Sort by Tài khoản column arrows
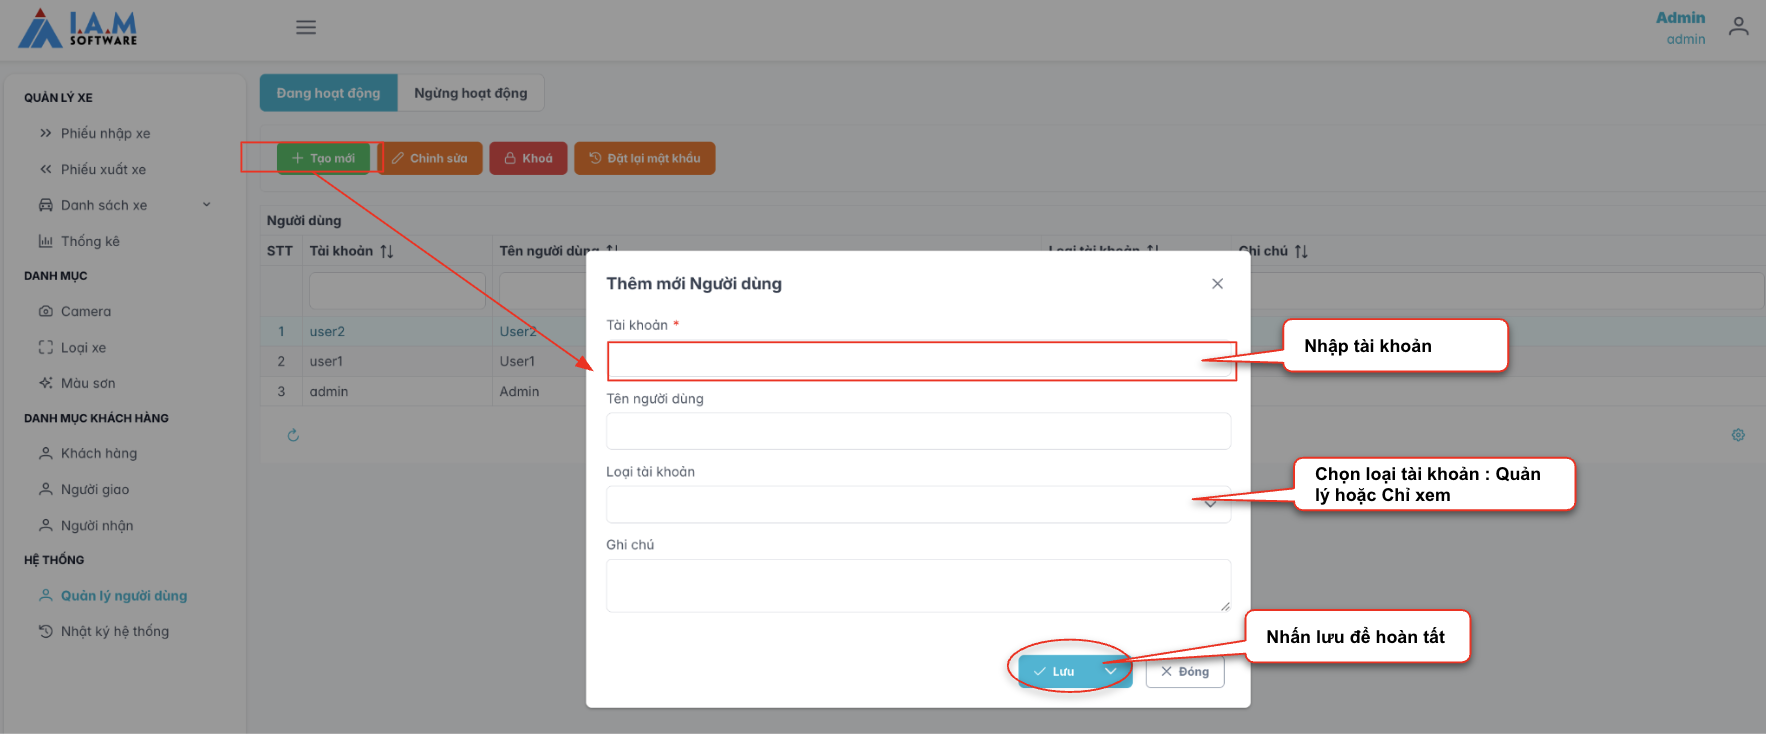Viewport: 1766px width, 734px height. [x=386, y=251]
